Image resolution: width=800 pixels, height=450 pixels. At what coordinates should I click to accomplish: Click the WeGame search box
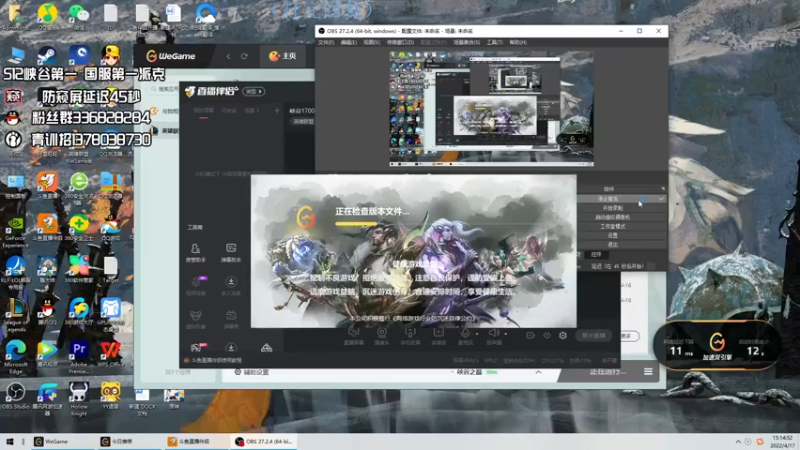click(x=167, y=89)
